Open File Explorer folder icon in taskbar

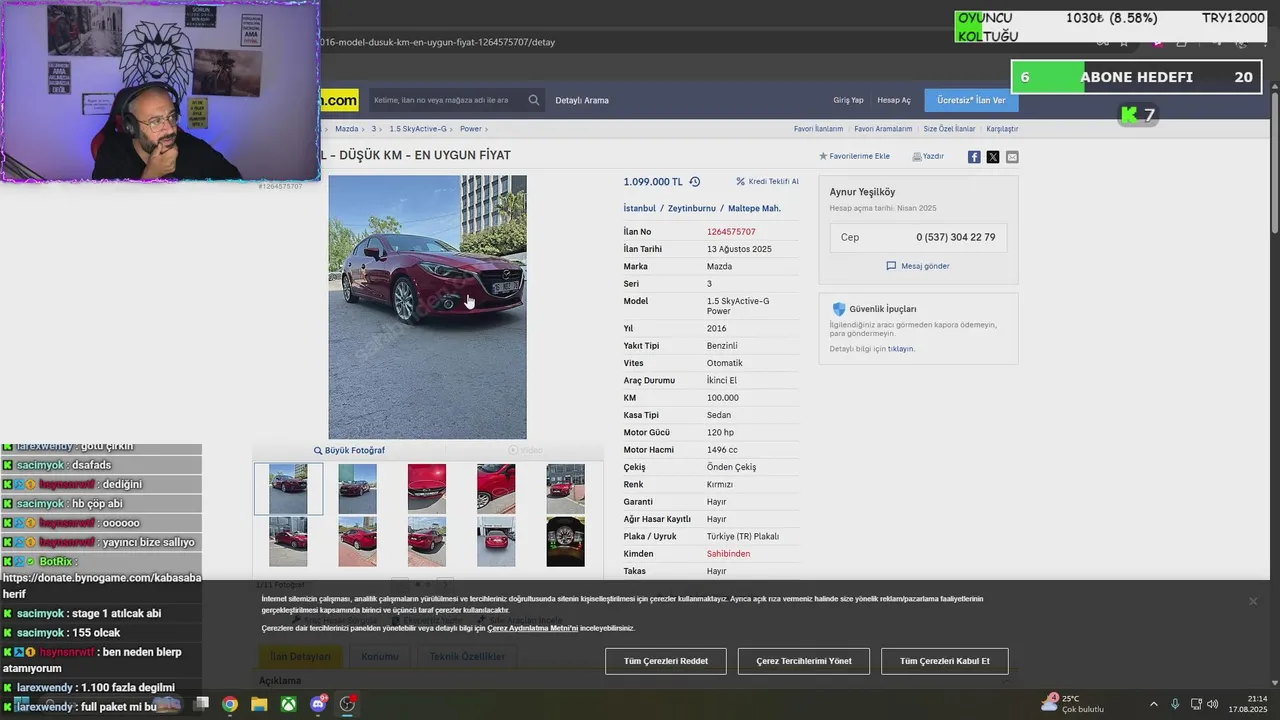259,704
